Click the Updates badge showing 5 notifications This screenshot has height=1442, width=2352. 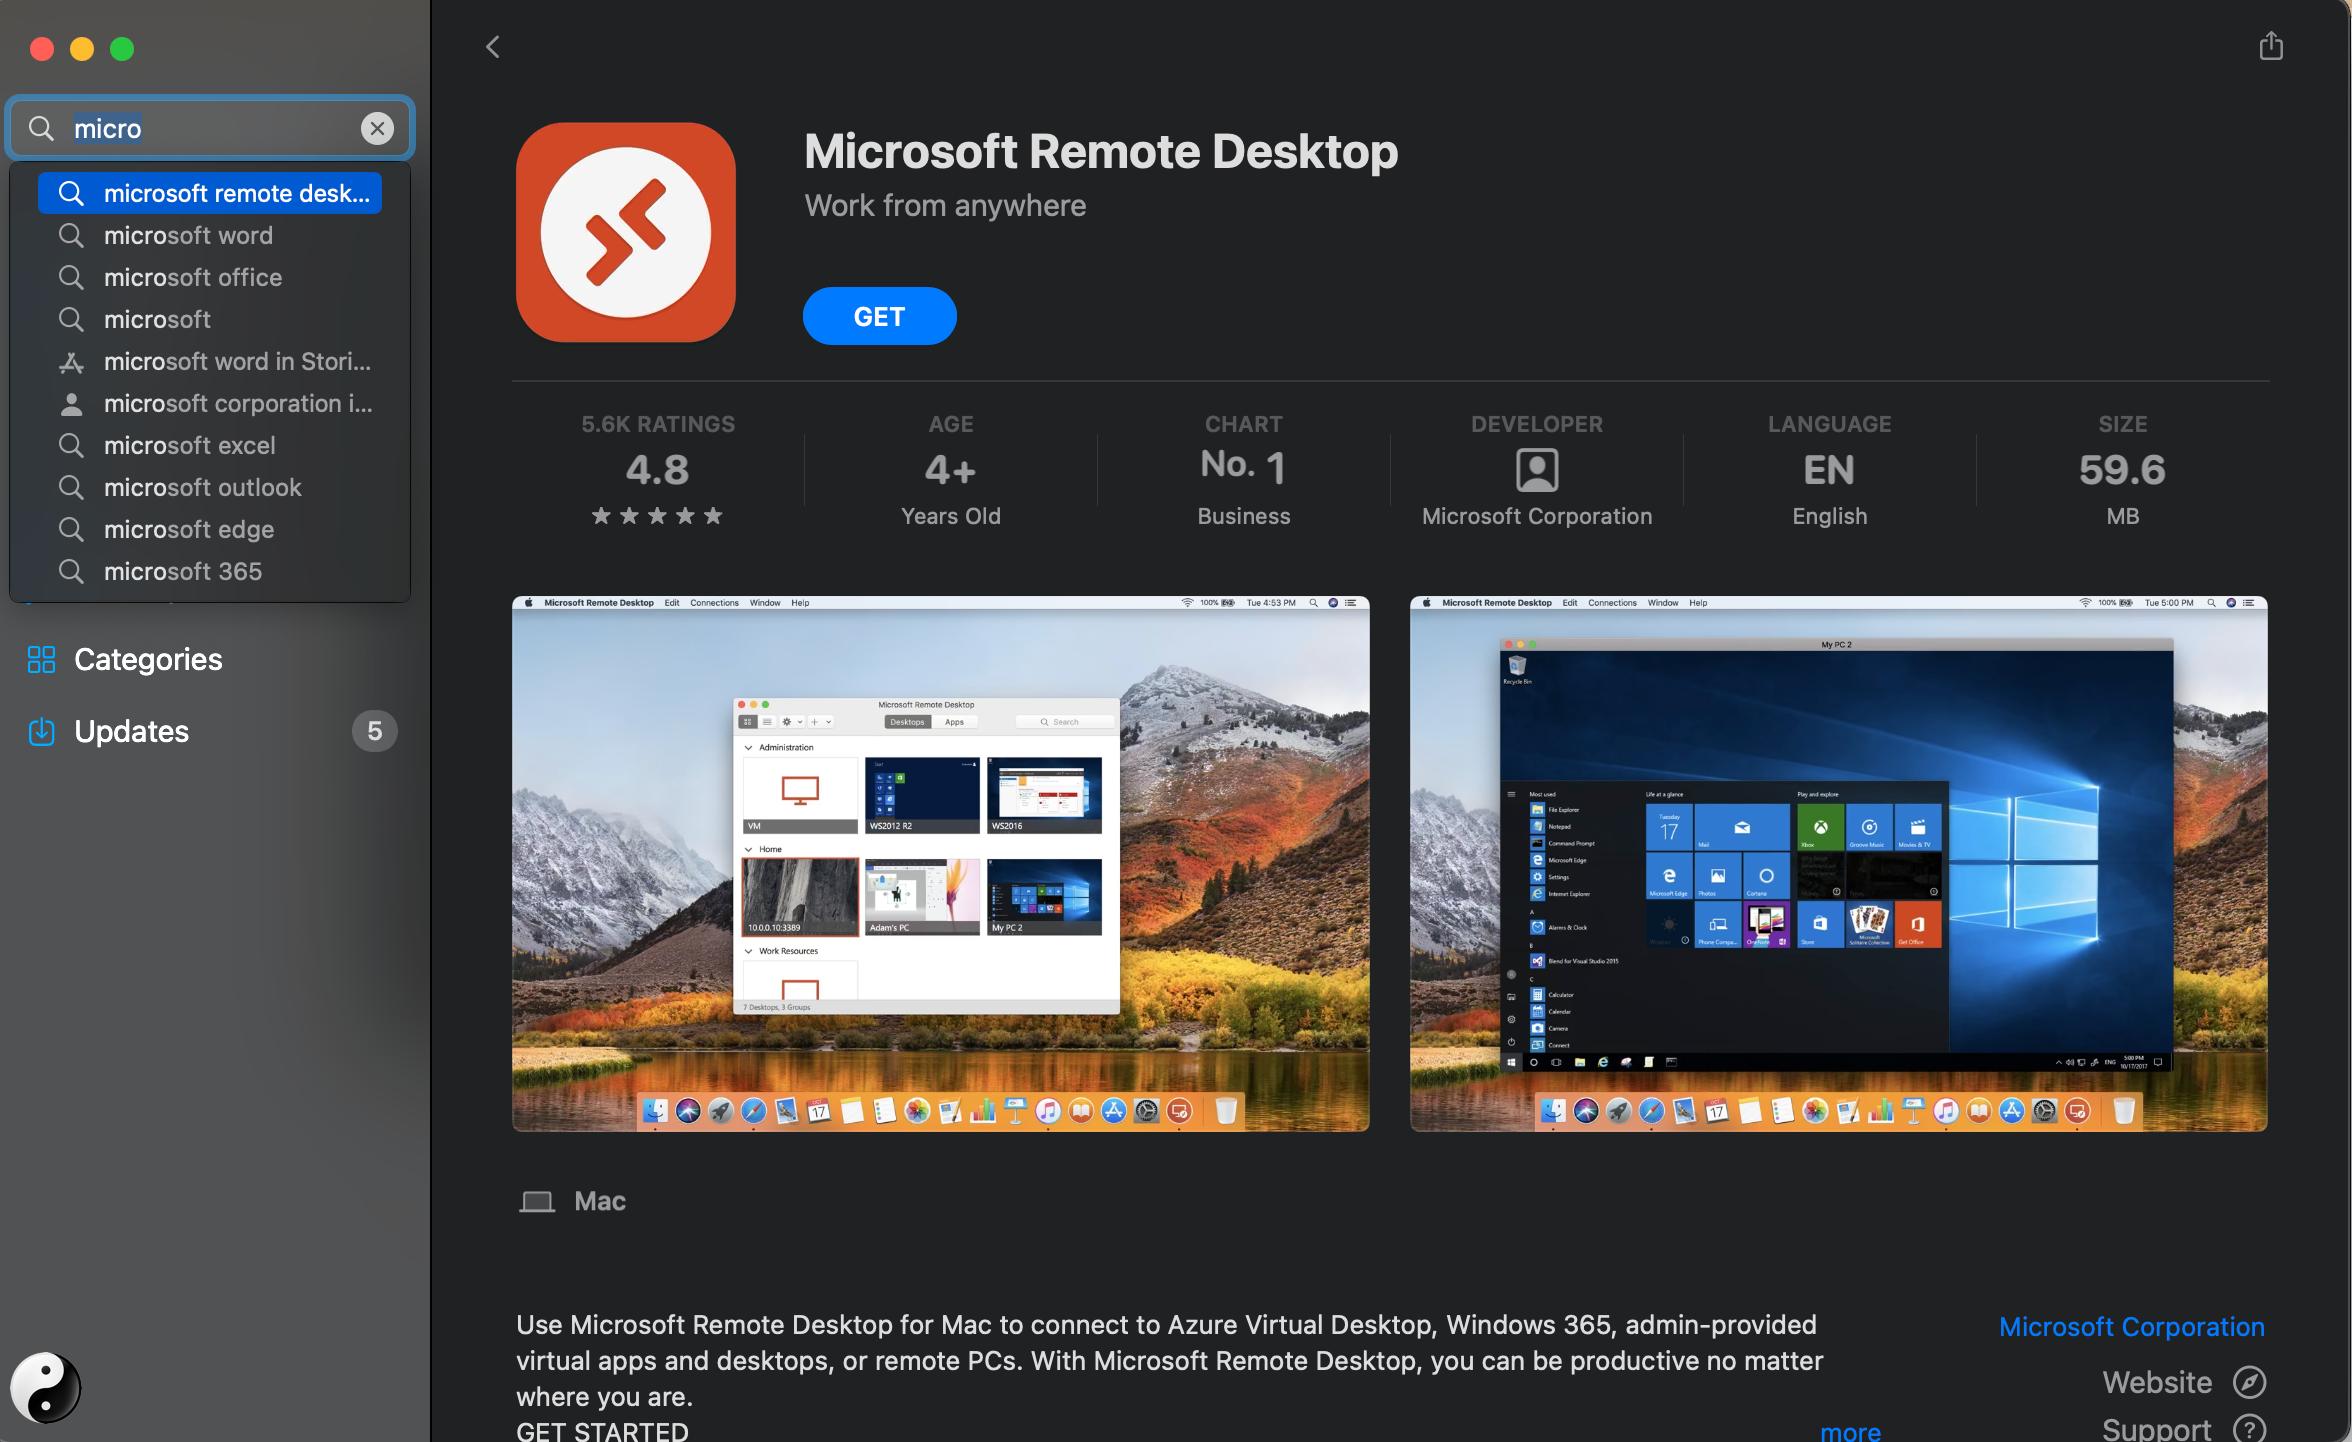[373, 729]
